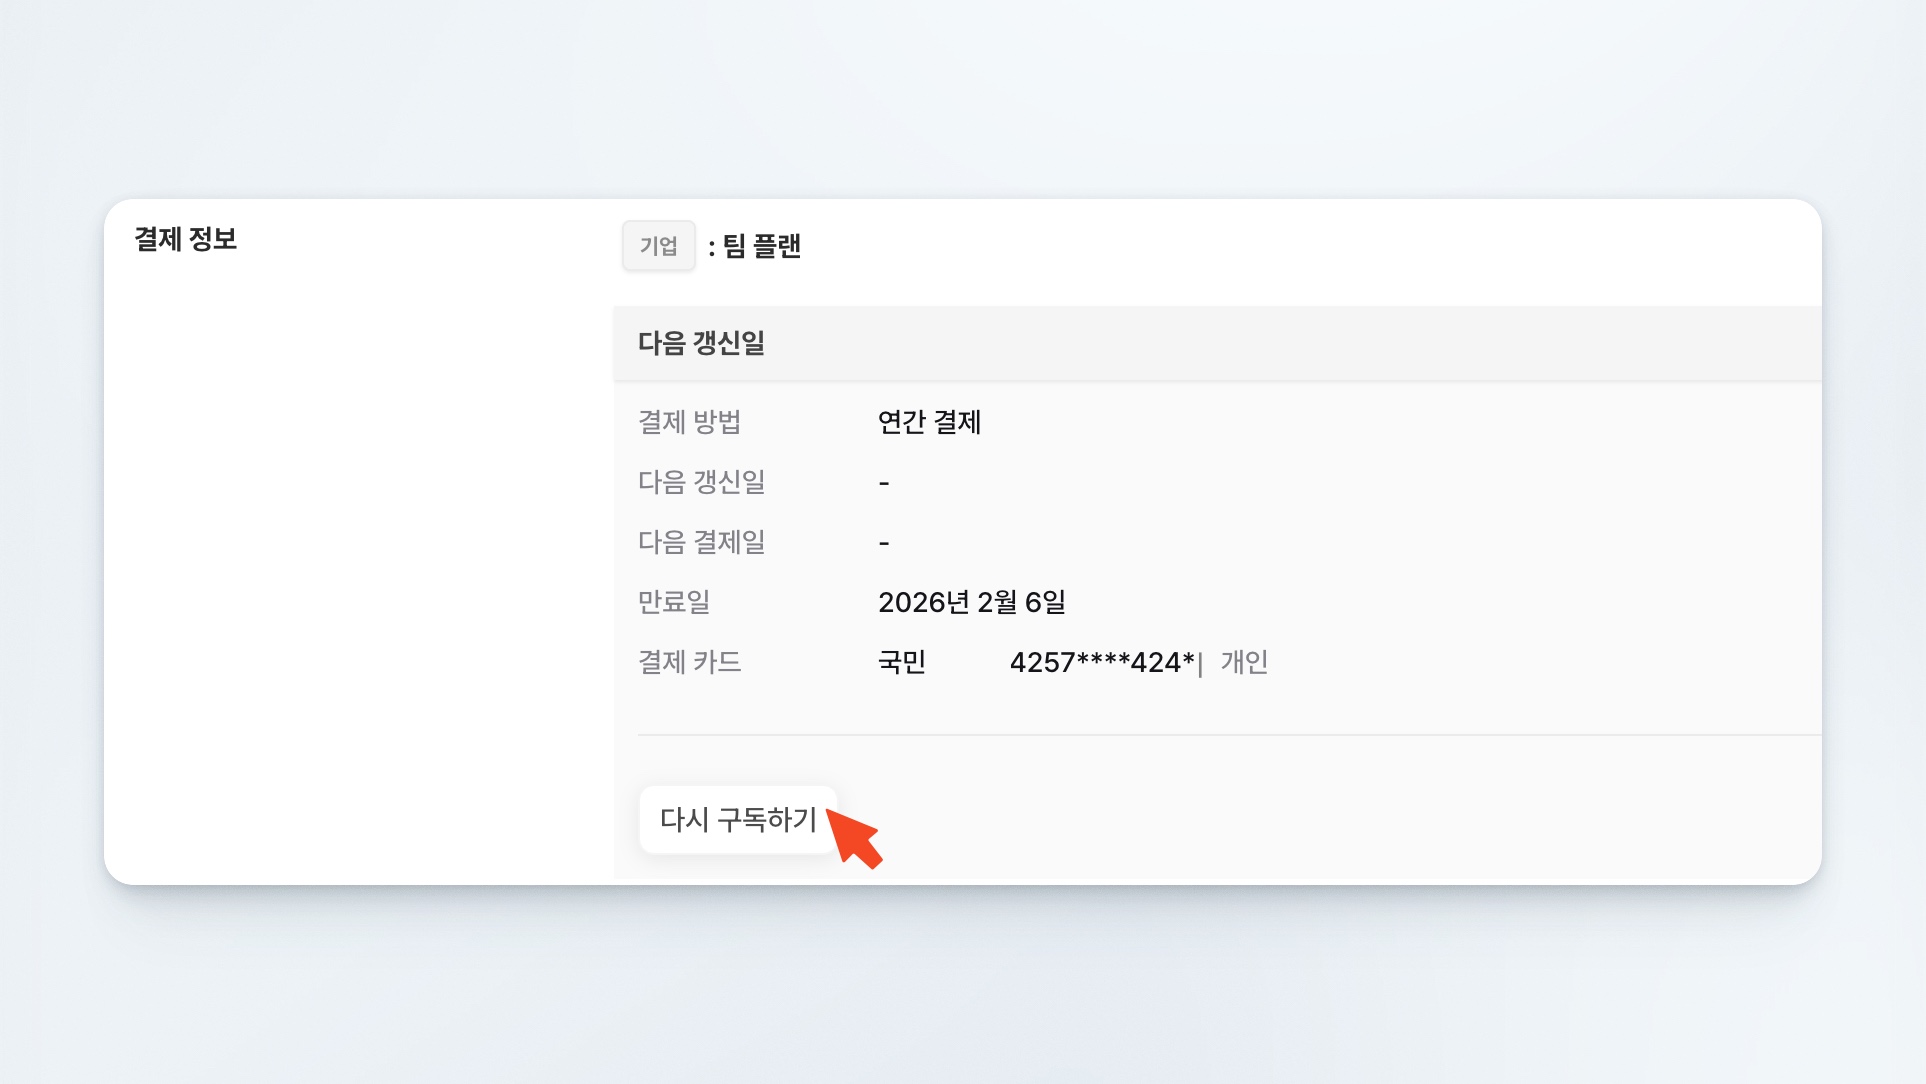Image resolution: width=1926 pixels, height=1084 pixels.
Task: Click the dash value beside 다음 갱신일
Action: tap(884, 483)
